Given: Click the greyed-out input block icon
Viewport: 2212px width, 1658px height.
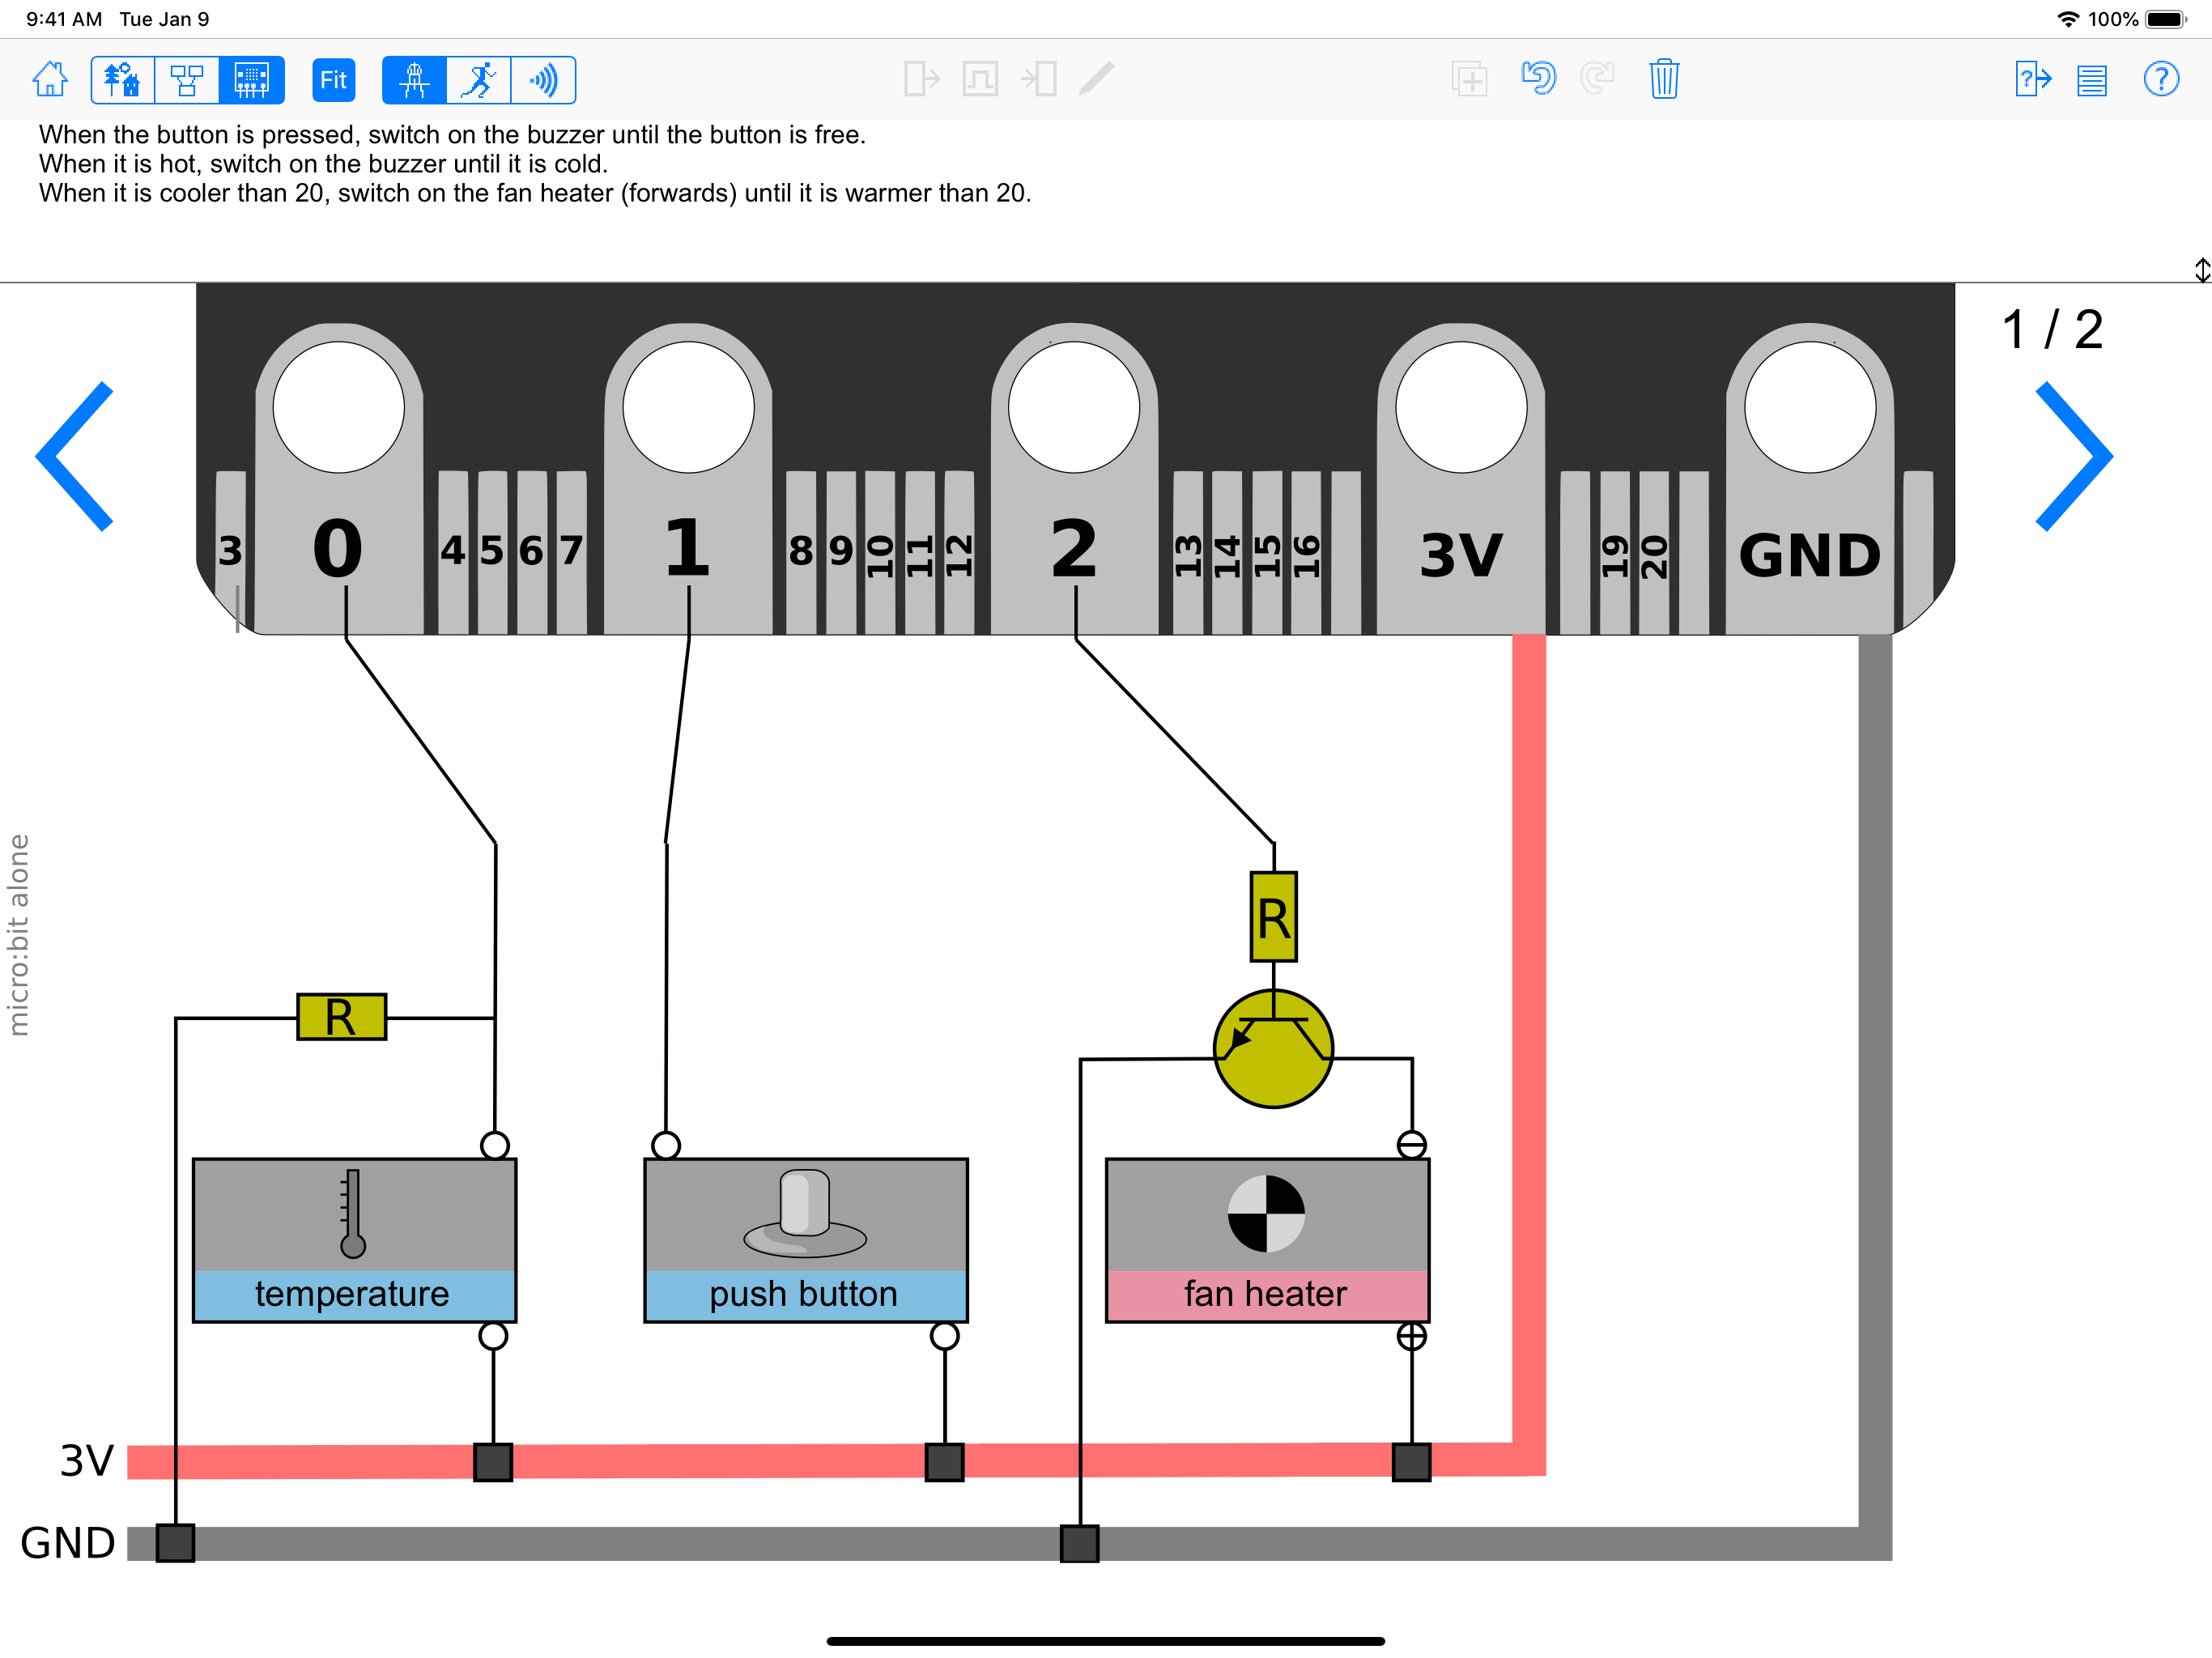Looking at the screenshot, I should 1039,79.
